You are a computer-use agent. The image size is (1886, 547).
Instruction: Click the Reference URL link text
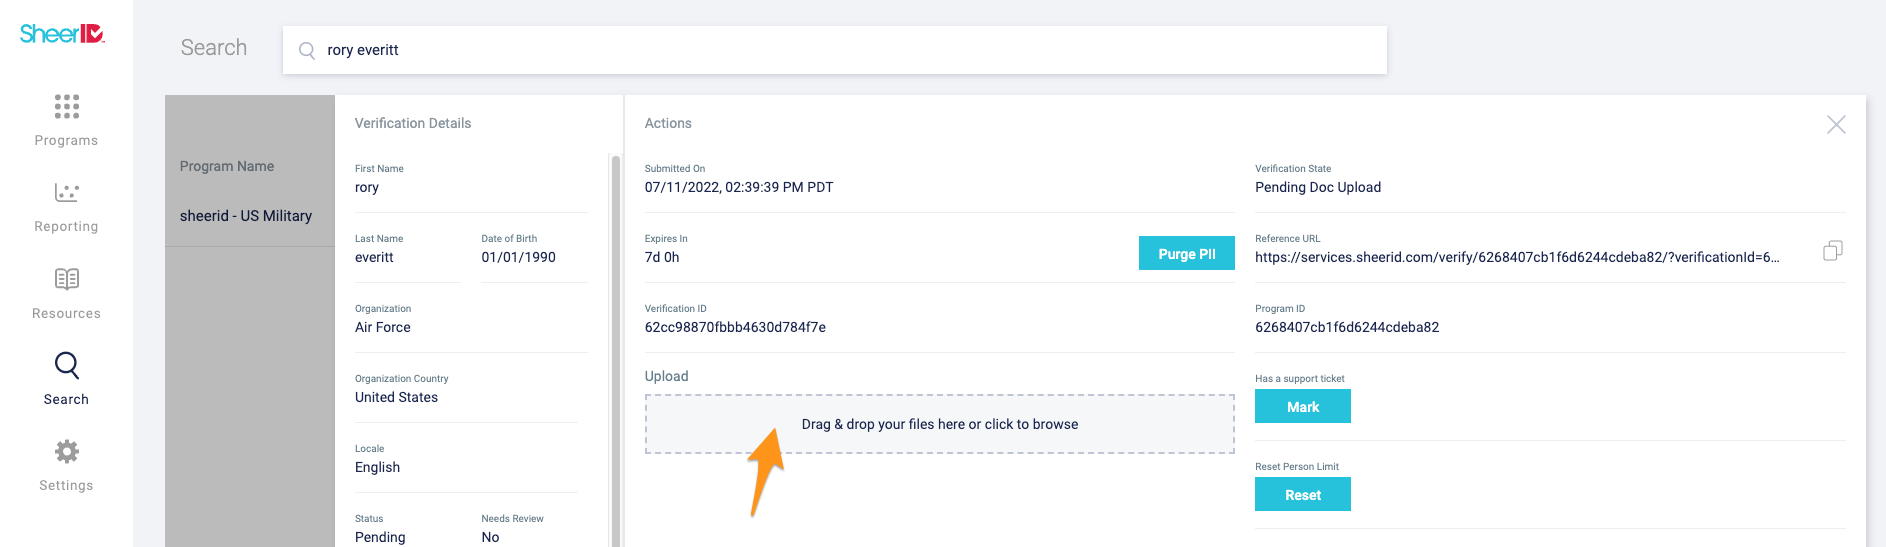pyautogui.click(x=1516, y=258)
